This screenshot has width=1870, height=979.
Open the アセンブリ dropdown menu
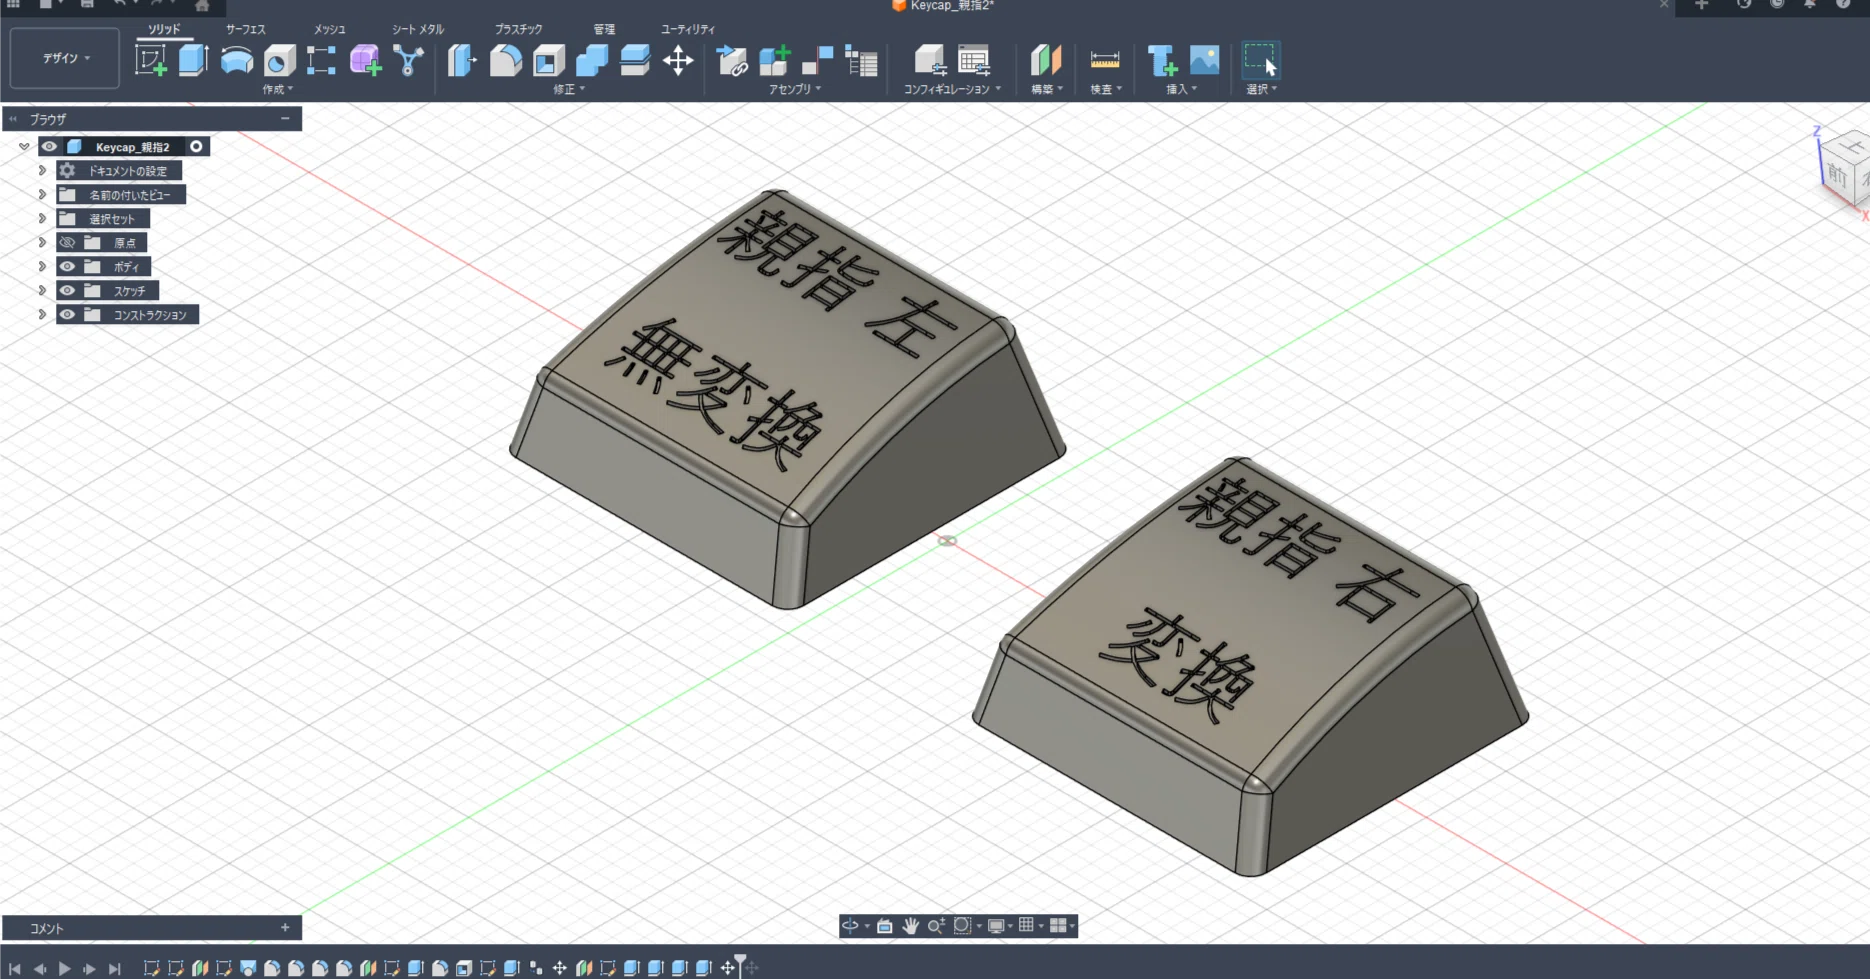795,89
